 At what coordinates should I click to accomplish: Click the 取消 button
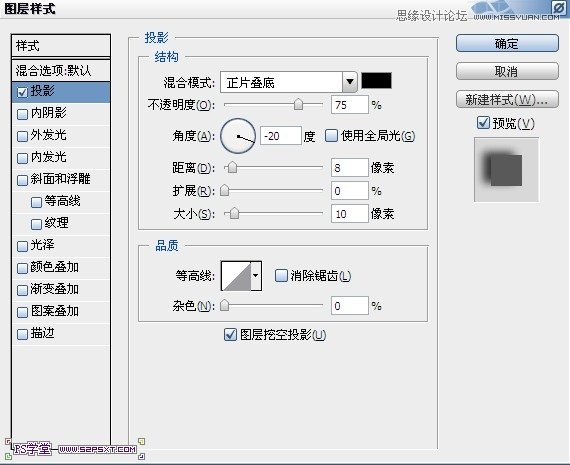[507, 71]
